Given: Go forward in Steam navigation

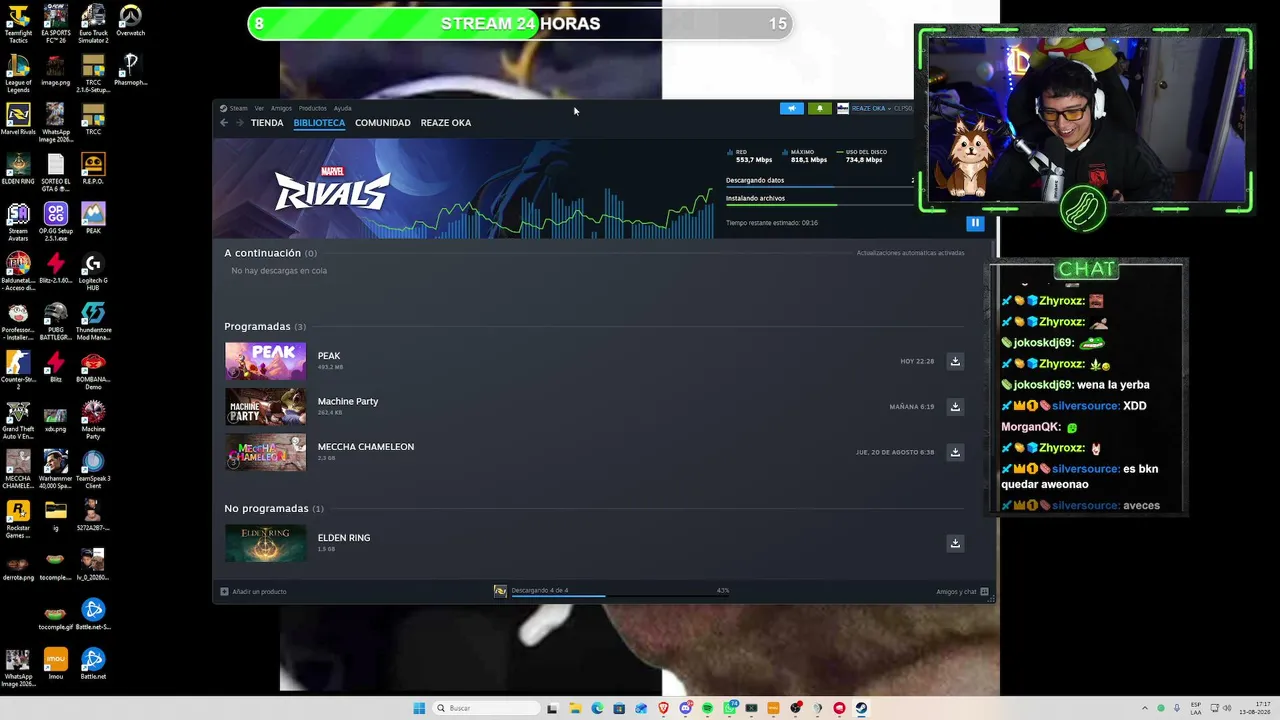Looking at the screenshot, I should point(239,123).
